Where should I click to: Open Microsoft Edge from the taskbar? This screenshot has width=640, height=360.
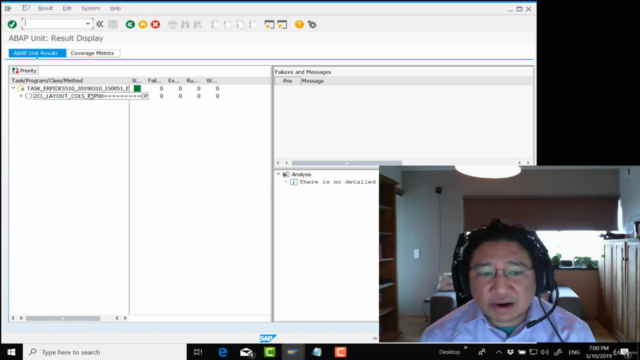point(222,352)
